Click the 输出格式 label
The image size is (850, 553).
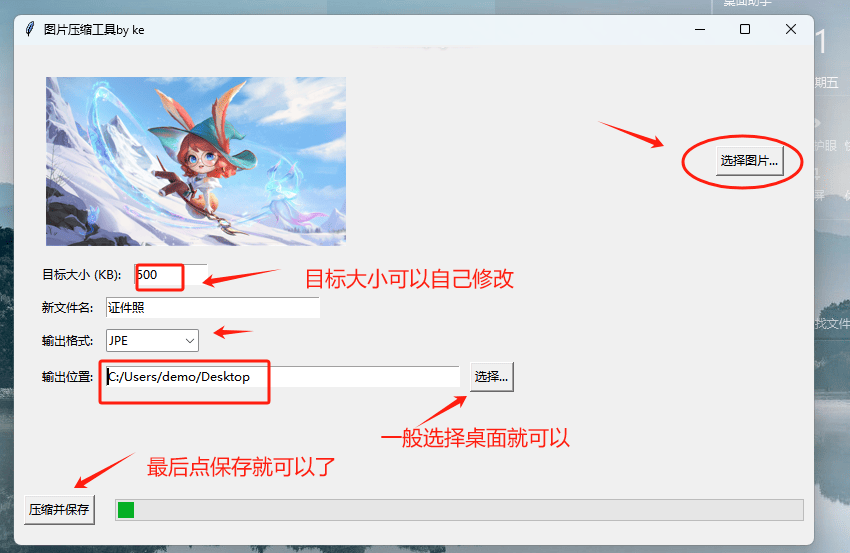pos(67,341)
